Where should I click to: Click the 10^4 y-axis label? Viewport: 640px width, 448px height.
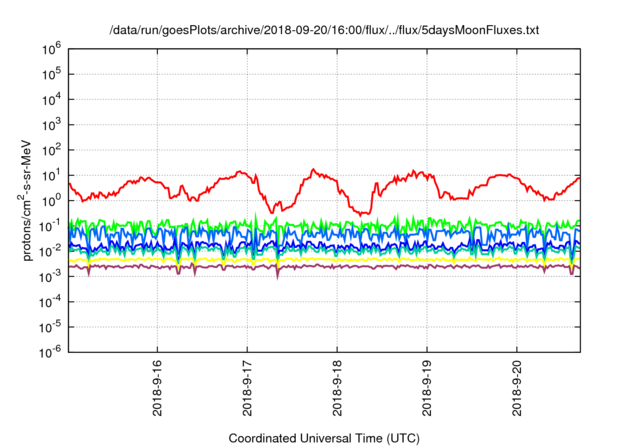pyautogui.click(x=51, y=100)
